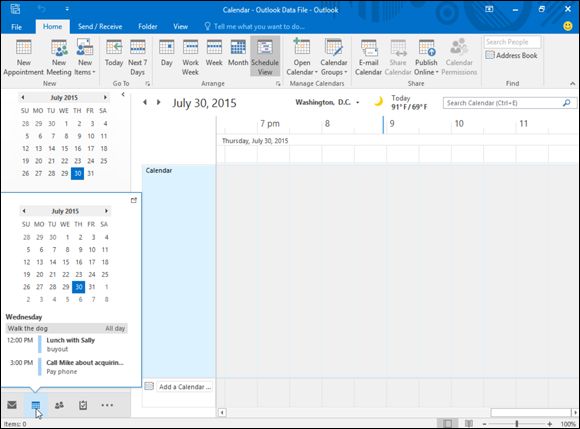Open Ribbon Display Options
Viewport: 580px width, 429px height.
(x=489, y=9)
